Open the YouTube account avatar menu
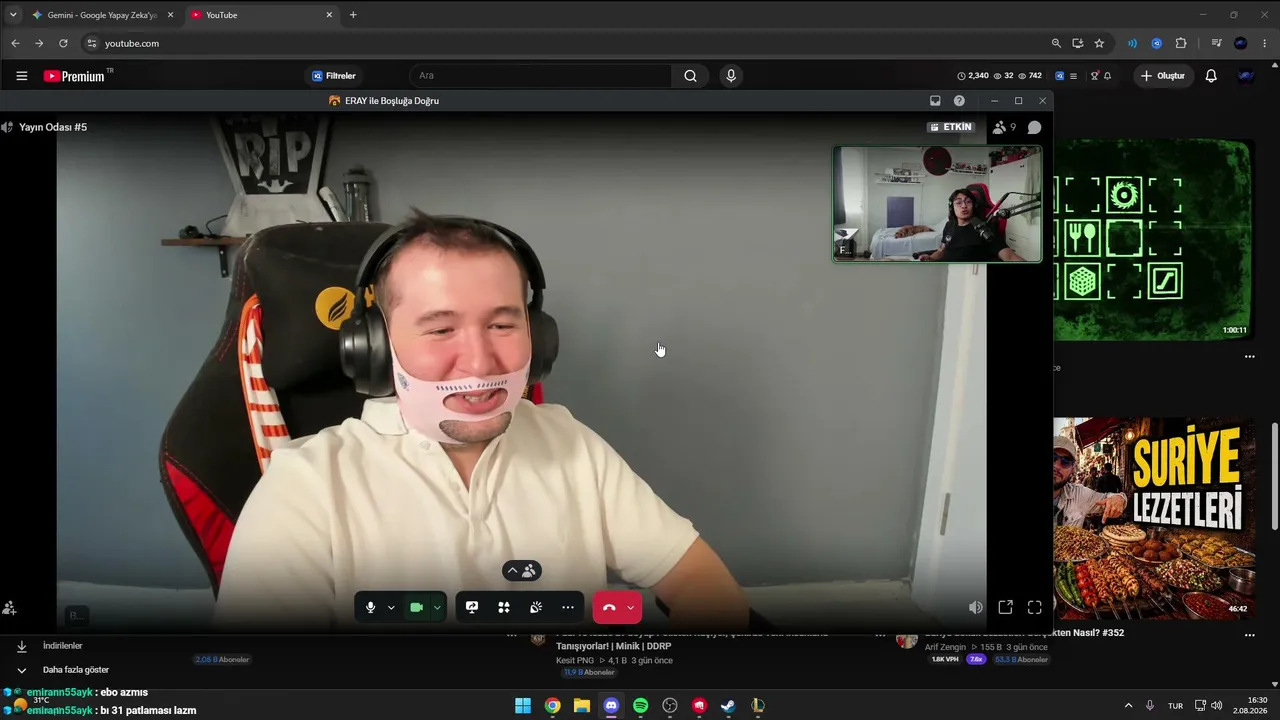The image size is (1280, 720). (x=1246, y=76)
